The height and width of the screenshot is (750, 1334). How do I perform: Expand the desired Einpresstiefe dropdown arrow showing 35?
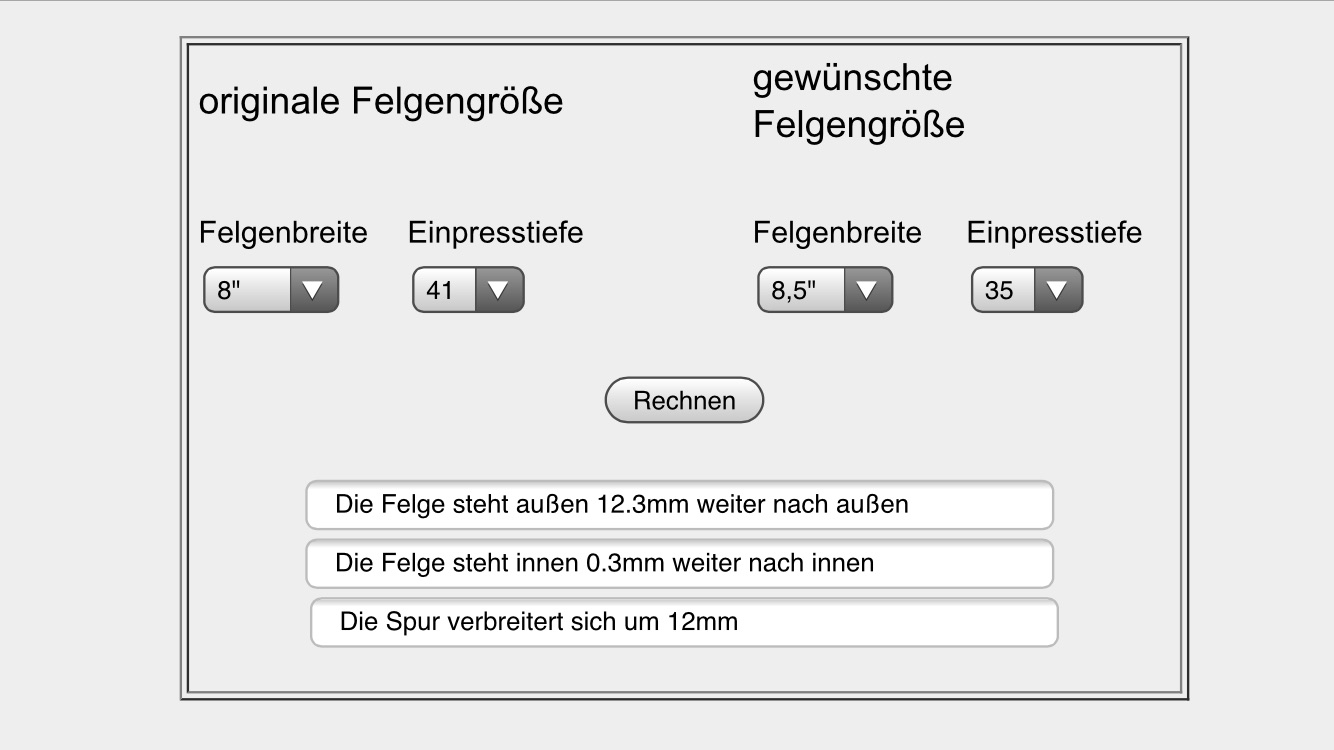(x=1057, y=290)
